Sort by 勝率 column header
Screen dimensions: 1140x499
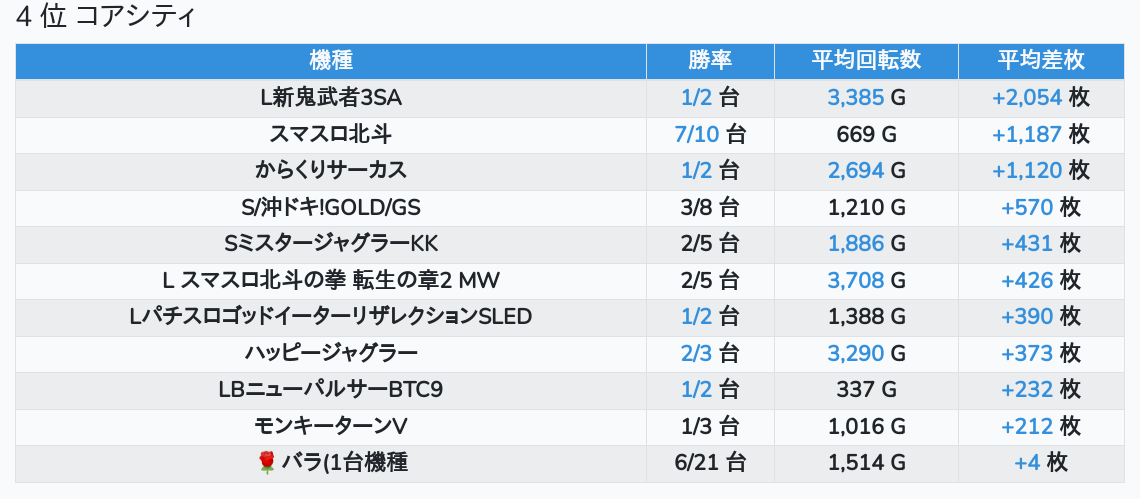coord(710,60)
